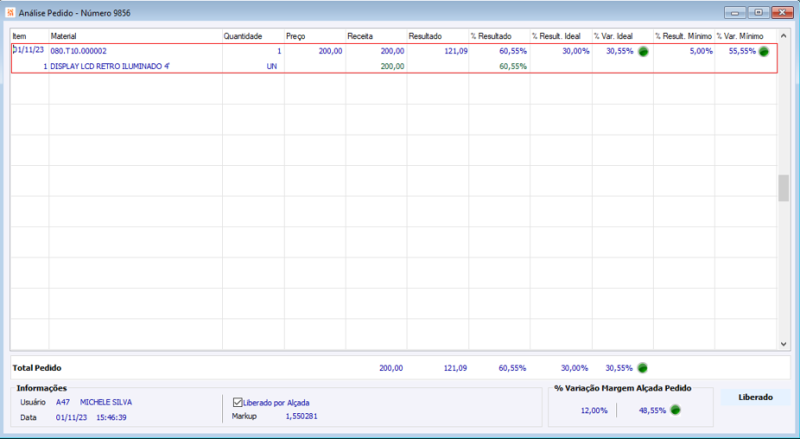
Task: Click green indicator beside 48,55% margin
Action: click(676, 409)
